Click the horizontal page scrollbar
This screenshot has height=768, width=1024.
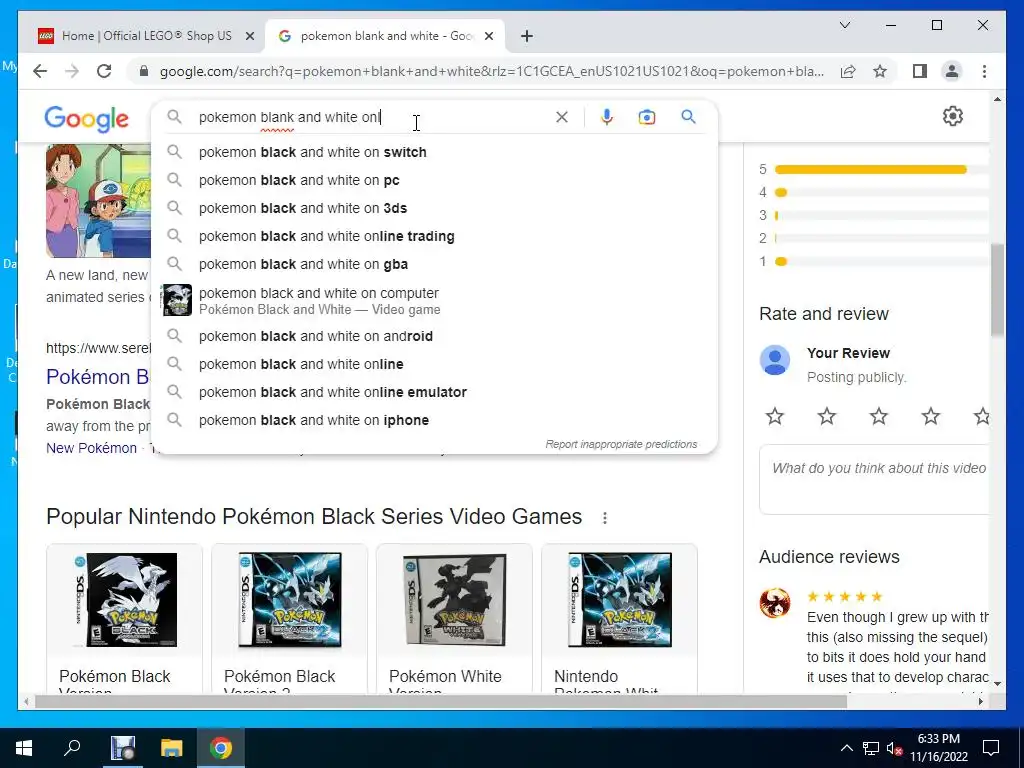coord(441,701)
